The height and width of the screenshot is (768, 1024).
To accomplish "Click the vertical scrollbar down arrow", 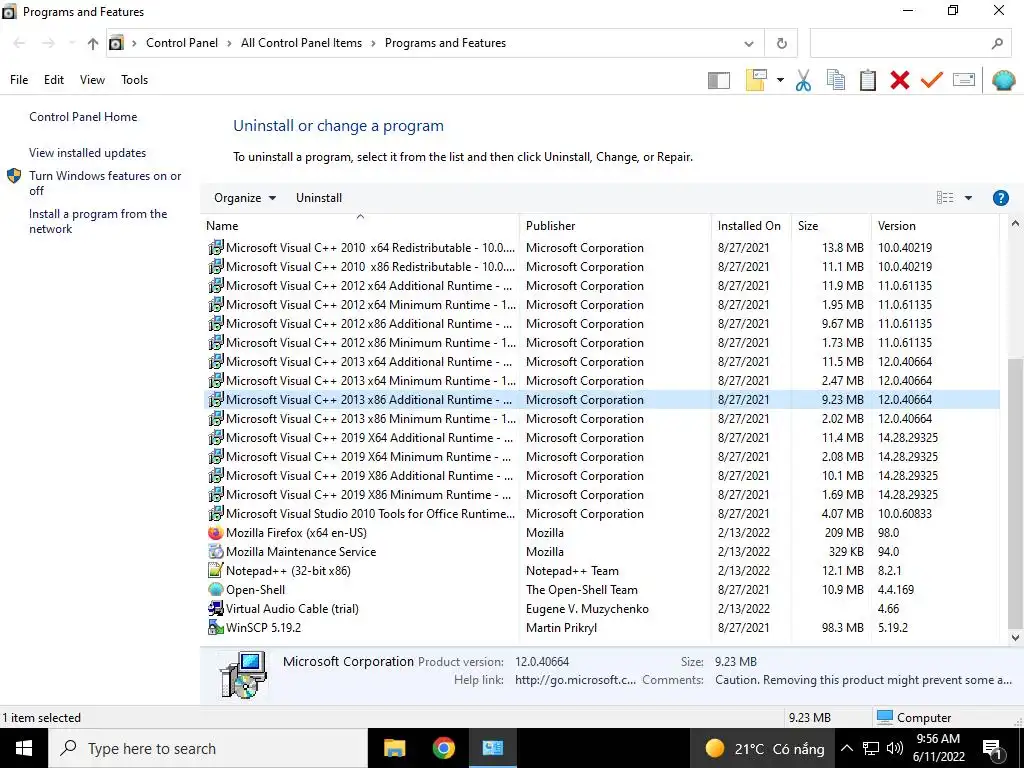I will point(1015,638).
